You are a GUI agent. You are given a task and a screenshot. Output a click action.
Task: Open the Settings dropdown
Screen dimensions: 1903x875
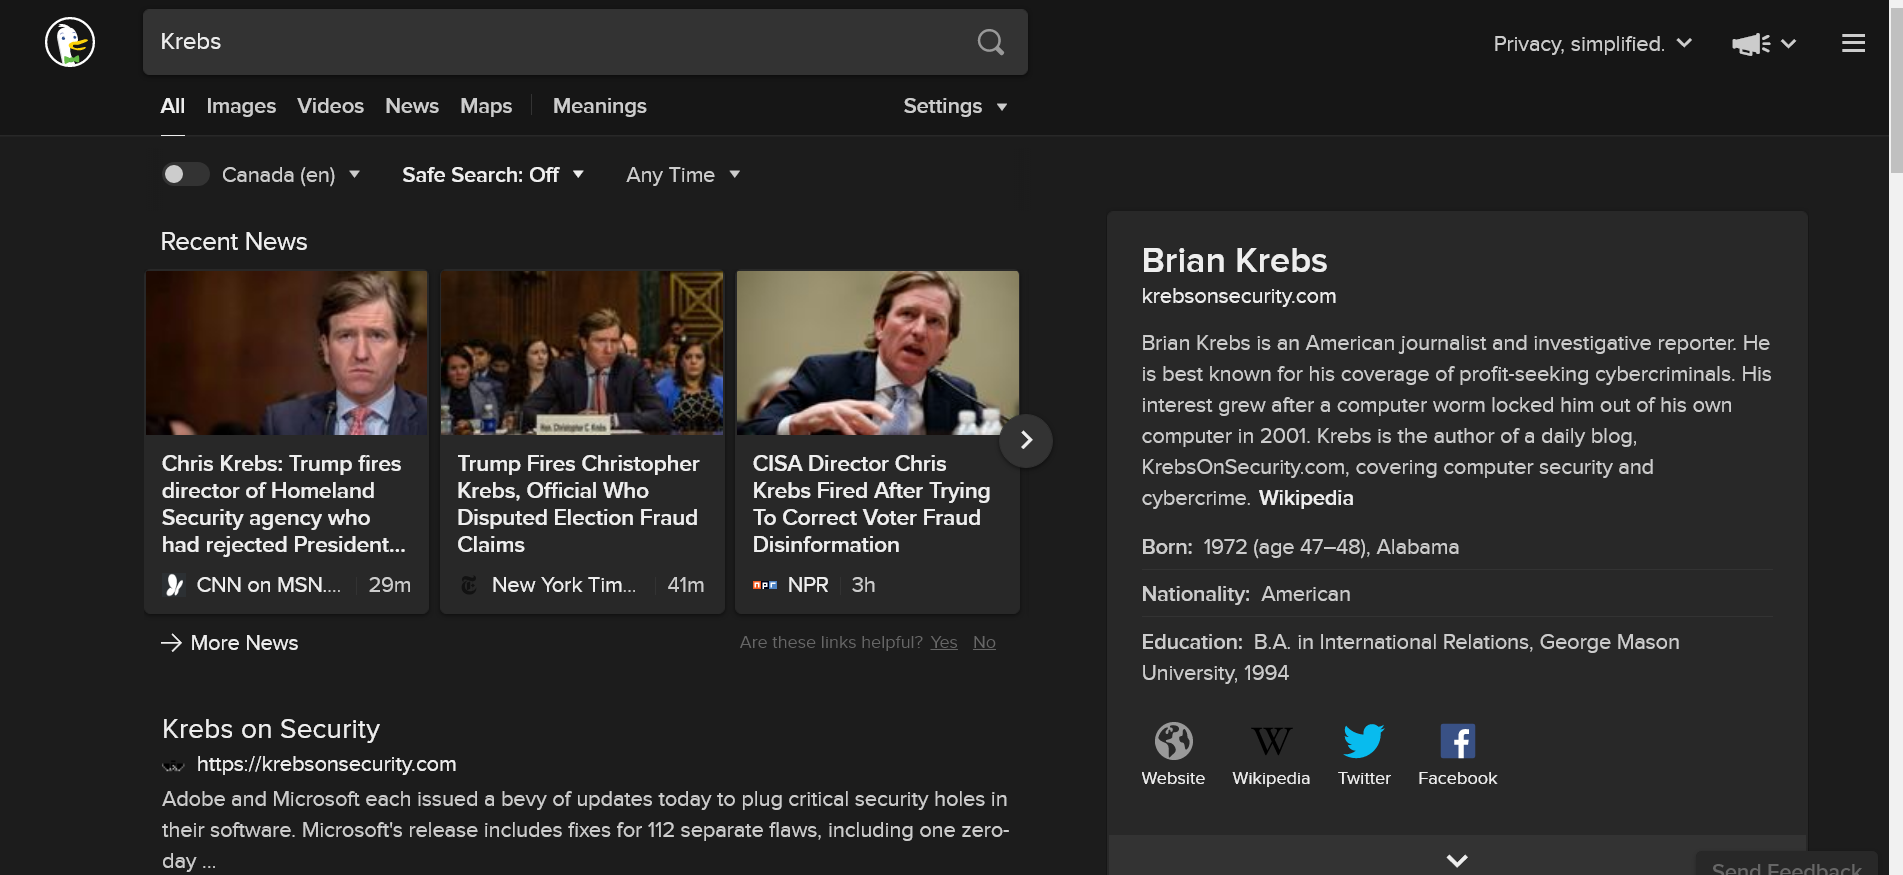[x=955, y=106]
